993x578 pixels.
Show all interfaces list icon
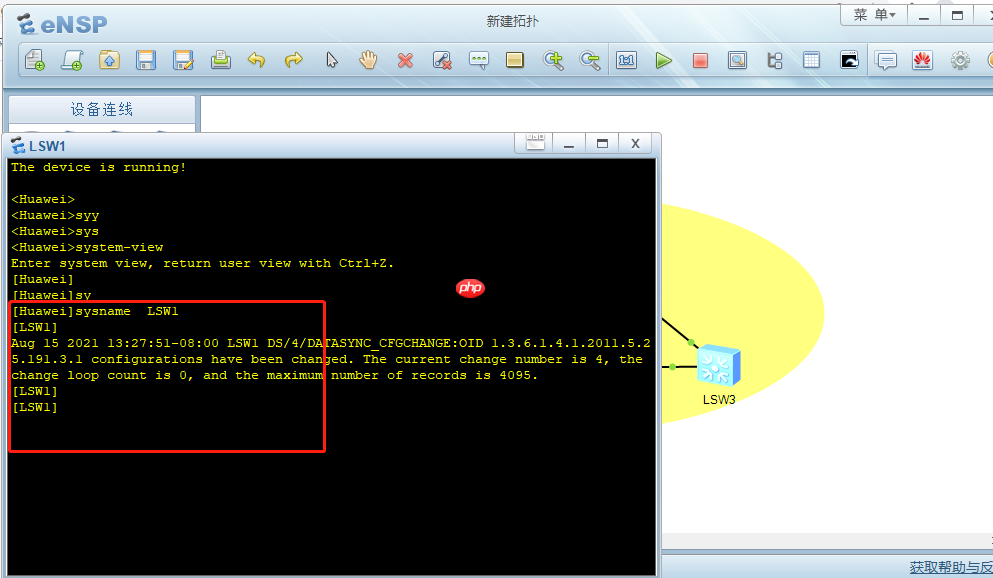[775, 60]
